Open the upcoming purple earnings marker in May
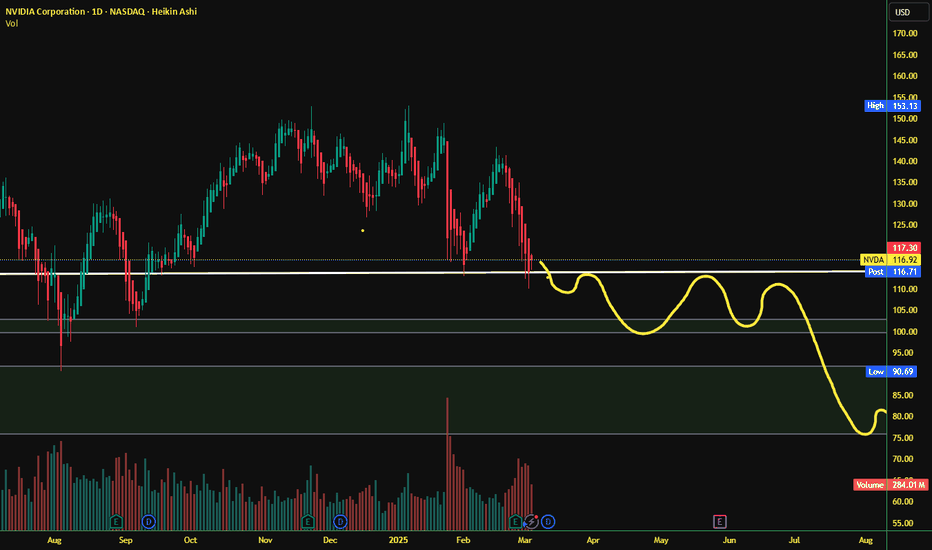The width and height of the screenshot is (932, 550). pyautogui.click(x=719, y=522)
